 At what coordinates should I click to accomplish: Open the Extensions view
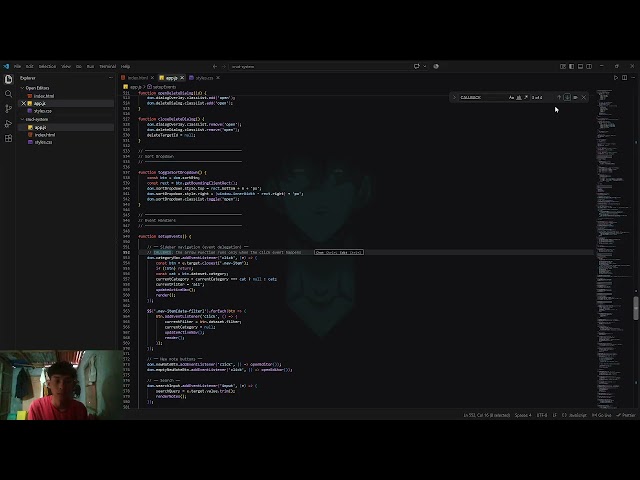8,138
